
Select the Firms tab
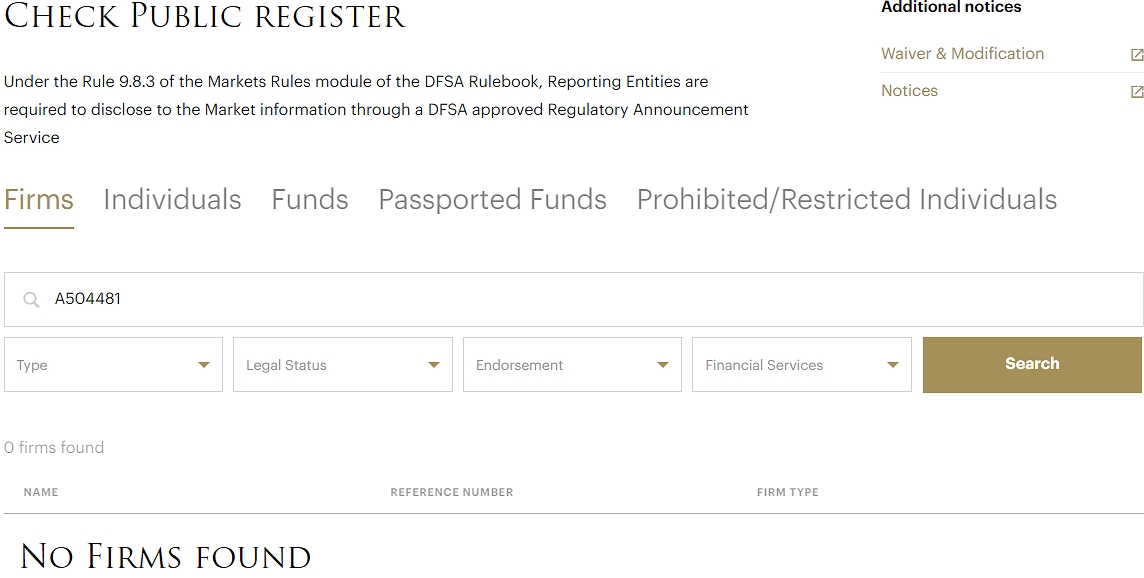pos(39,200)
